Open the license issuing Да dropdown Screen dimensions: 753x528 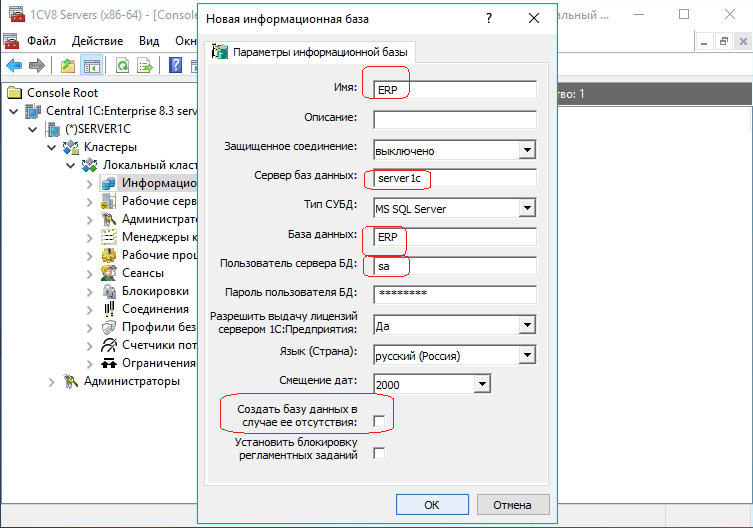pos(527,325)
